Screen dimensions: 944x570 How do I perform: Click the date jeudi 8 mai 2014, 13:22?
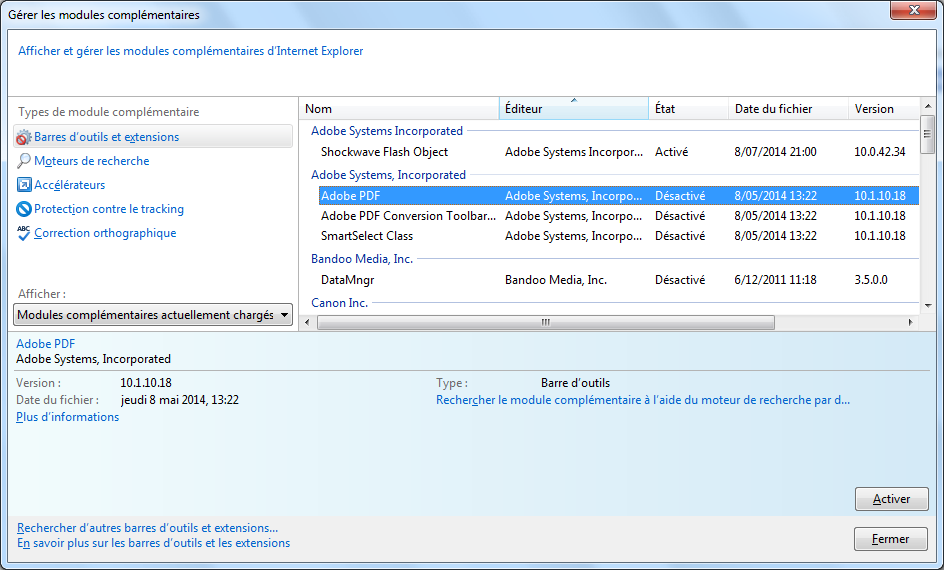[179, 400]
